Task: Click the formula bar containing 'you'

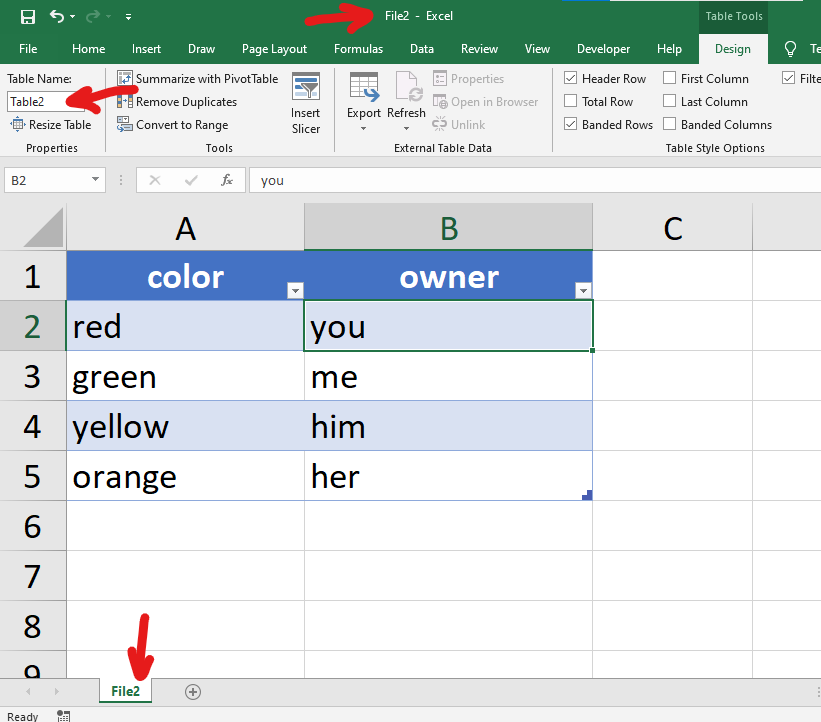Action: [x=535, y=180]
